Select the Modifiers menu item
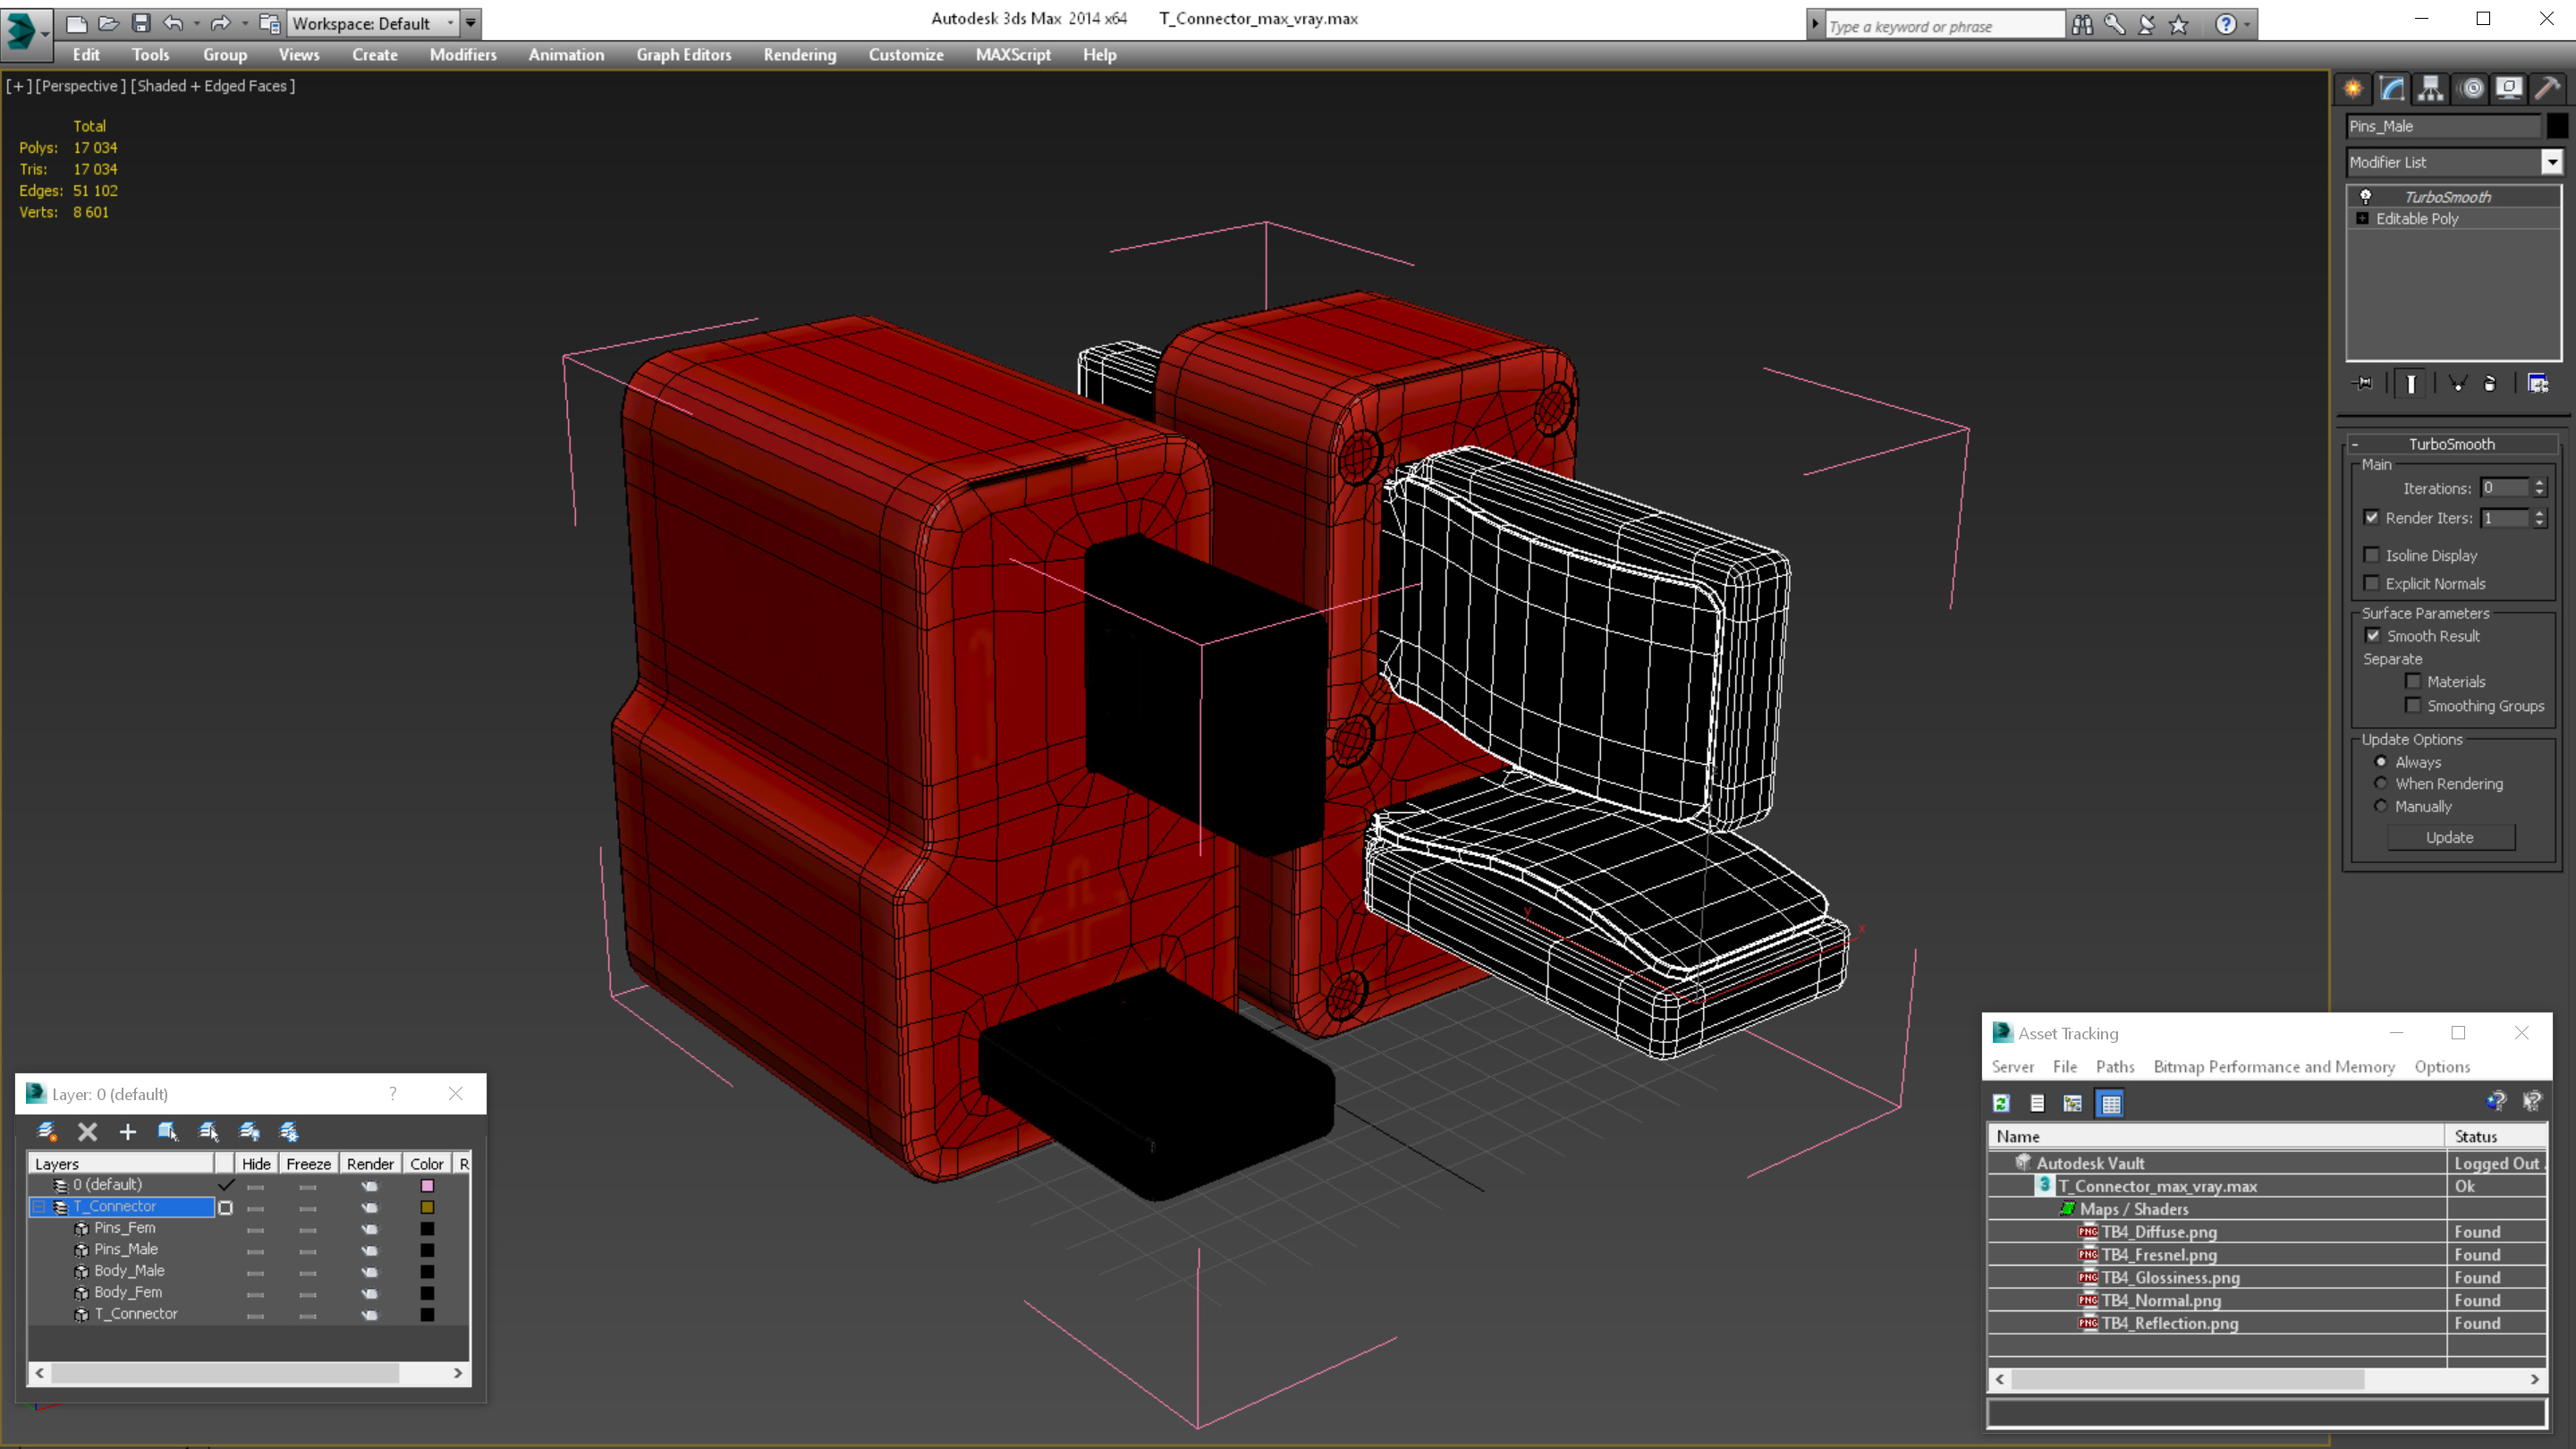The image size is (2576, 1449). 462,55
